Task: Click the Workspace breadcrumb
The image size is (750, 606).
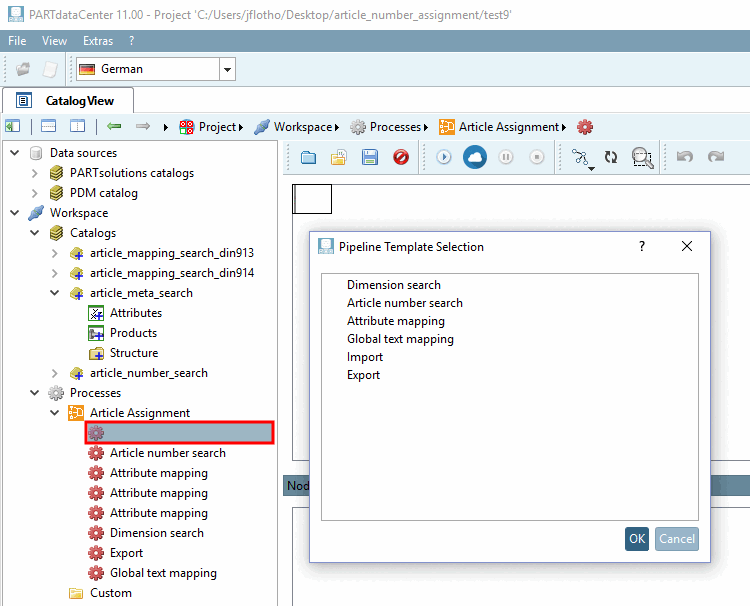Action: tap(303, 127)
